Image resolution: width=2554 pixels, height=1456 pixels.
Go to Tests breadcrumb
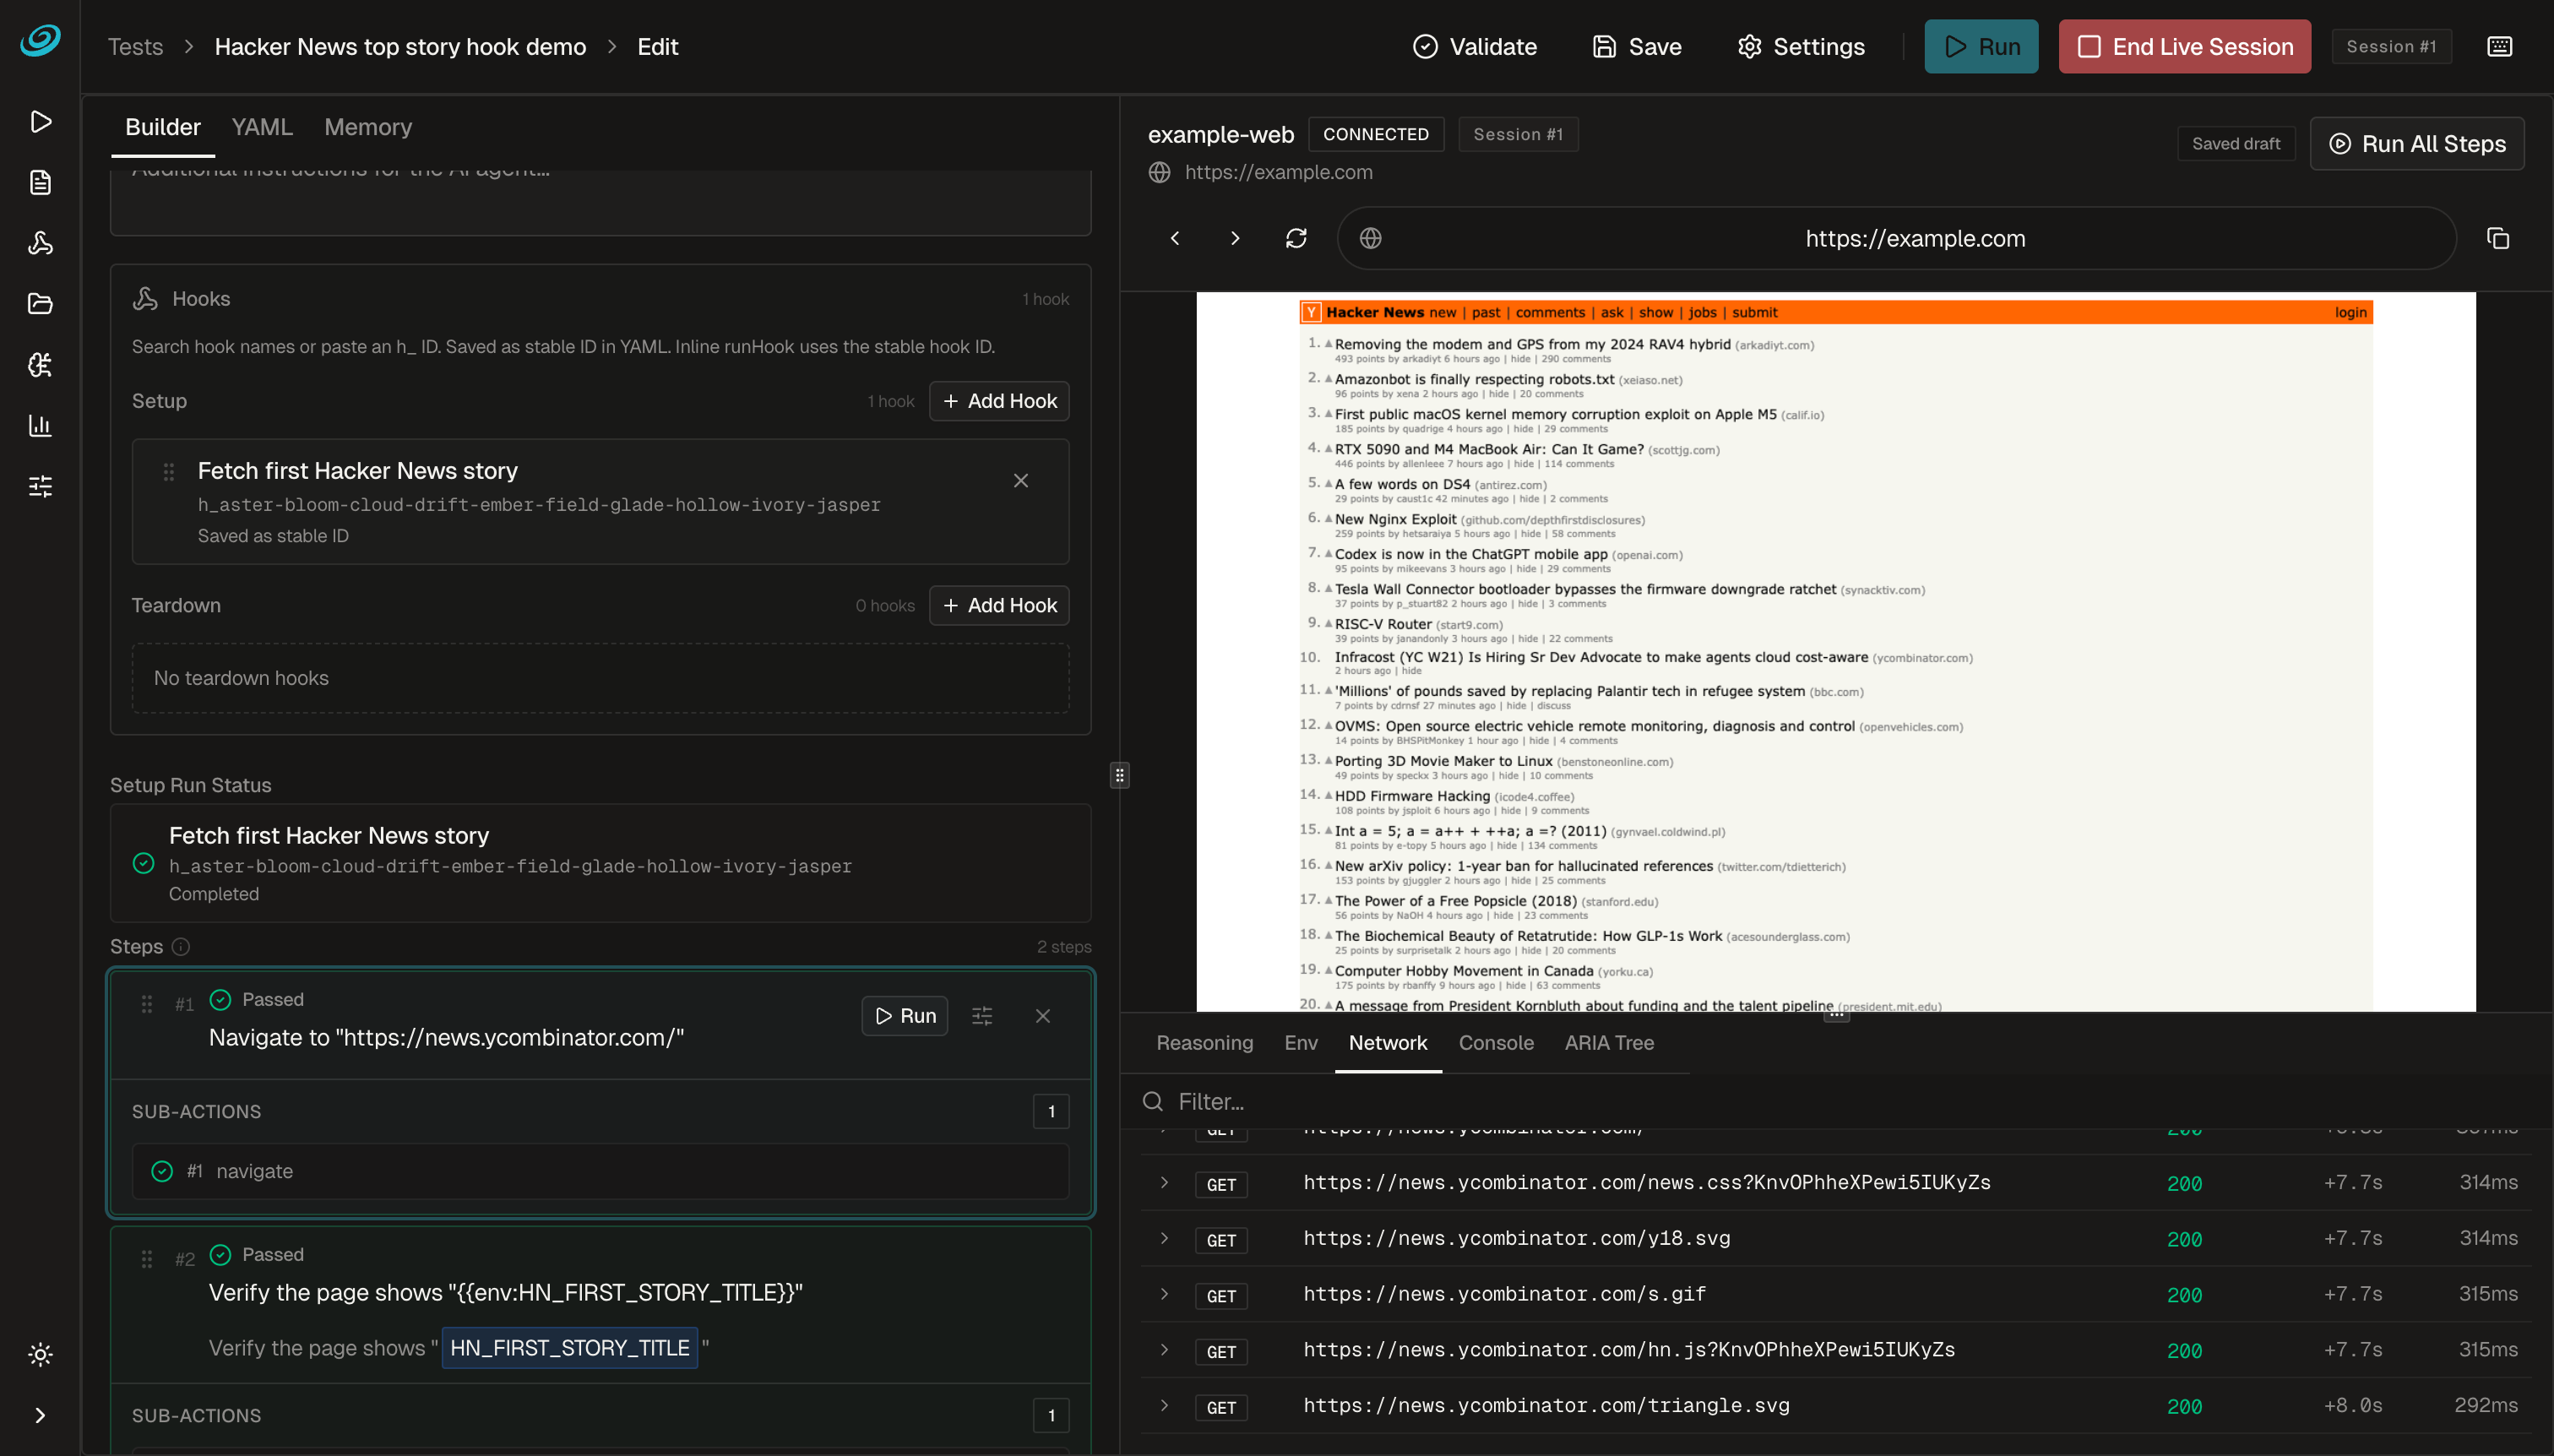point(135,47)
